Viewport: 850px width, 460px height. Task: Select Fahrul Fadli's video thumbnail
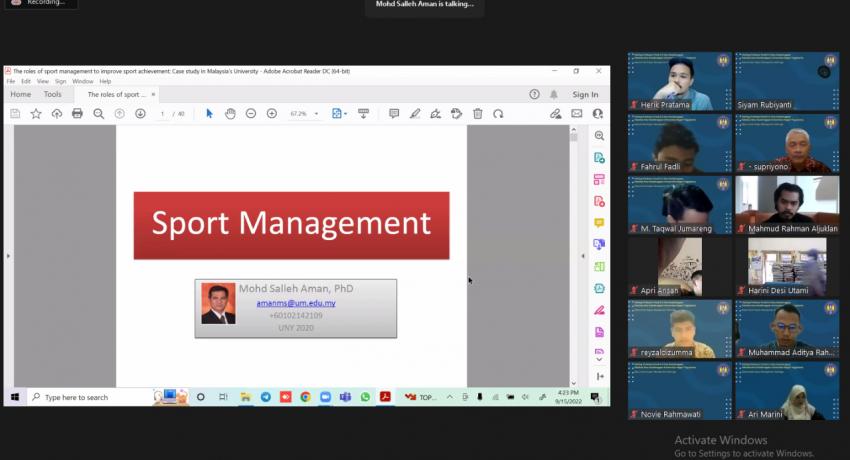tap(680, 144)
